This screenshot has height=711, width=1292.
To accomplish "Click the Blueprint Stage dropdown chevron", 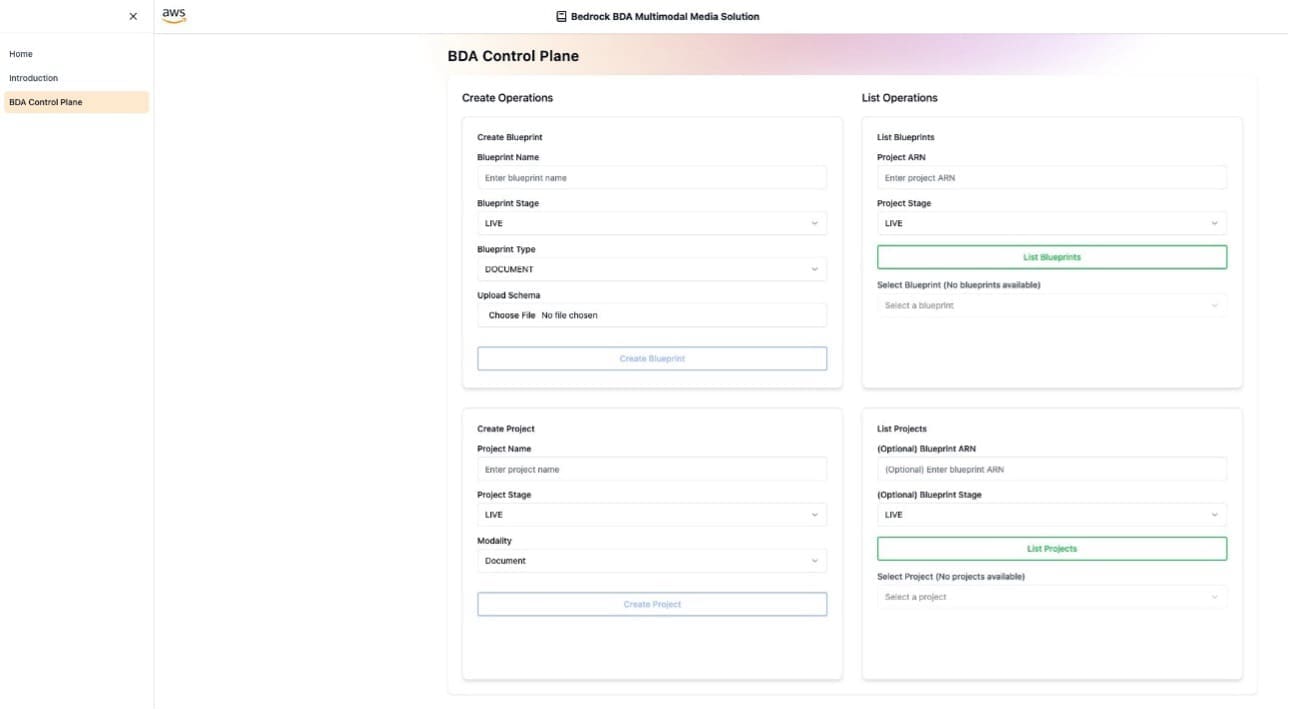I will [x=817, y=223].
